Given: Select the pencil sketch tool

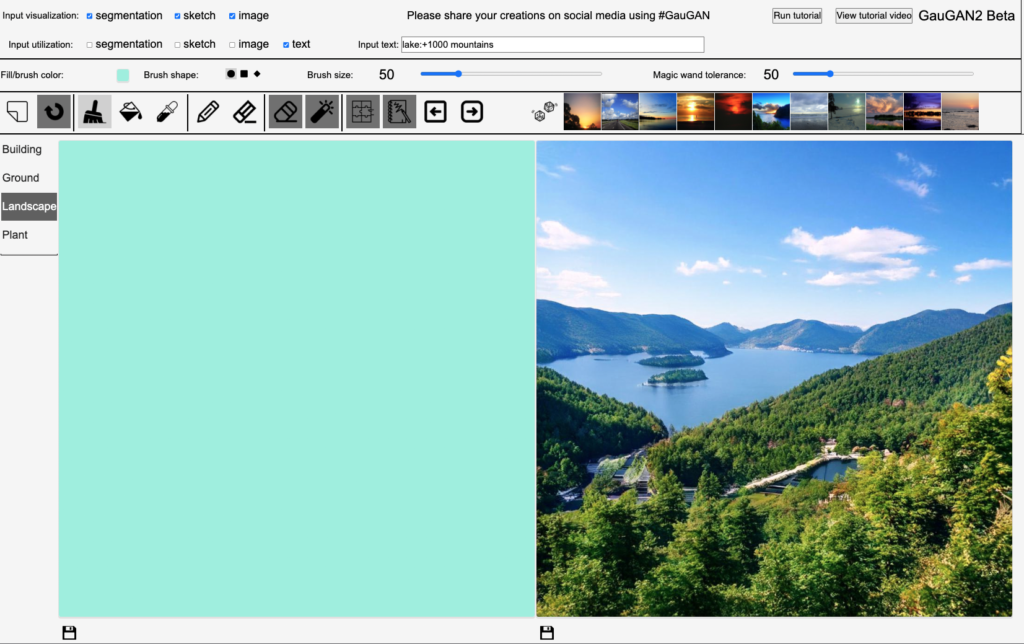Looking at the screenshot, I should click(x=208, y=112).
